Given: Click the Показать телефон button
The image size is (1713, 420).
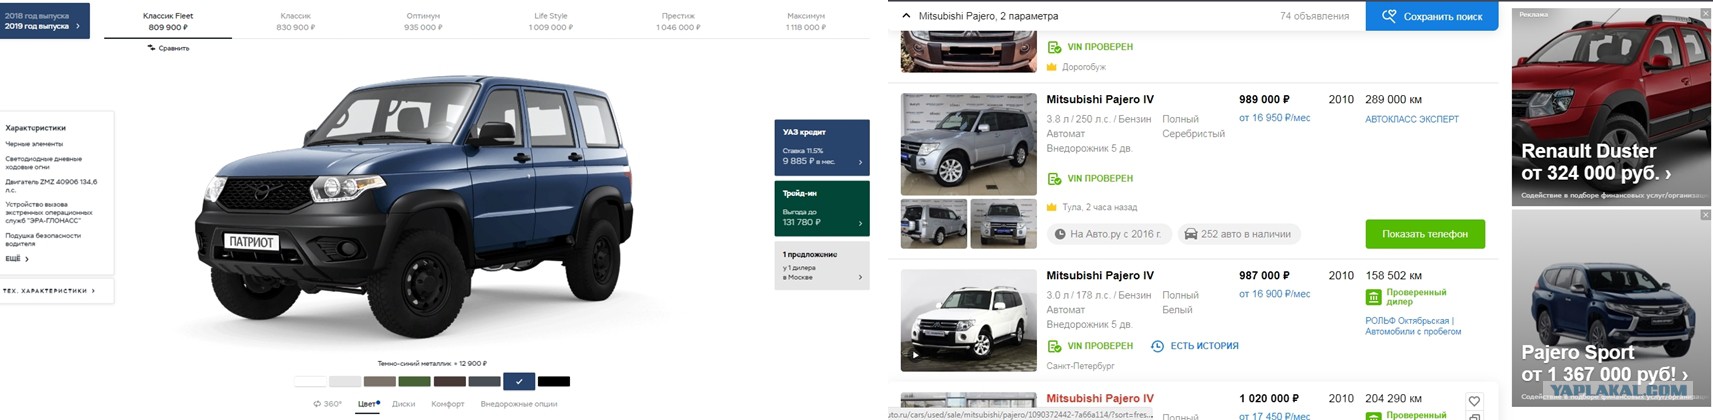Looking at the screenshot, I should [x=1425, y=234].
